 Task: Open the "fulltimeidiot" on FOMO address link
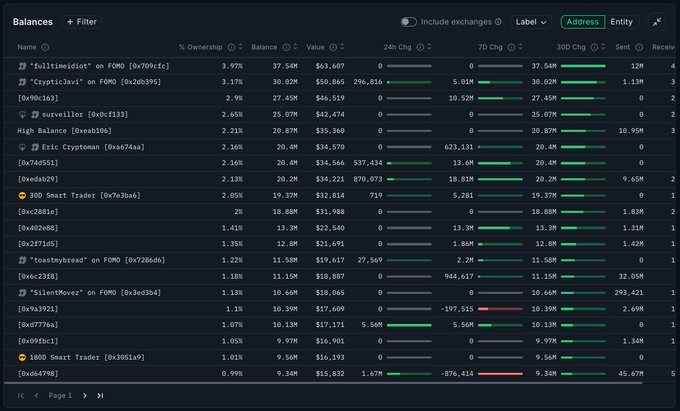pos(100,66)
